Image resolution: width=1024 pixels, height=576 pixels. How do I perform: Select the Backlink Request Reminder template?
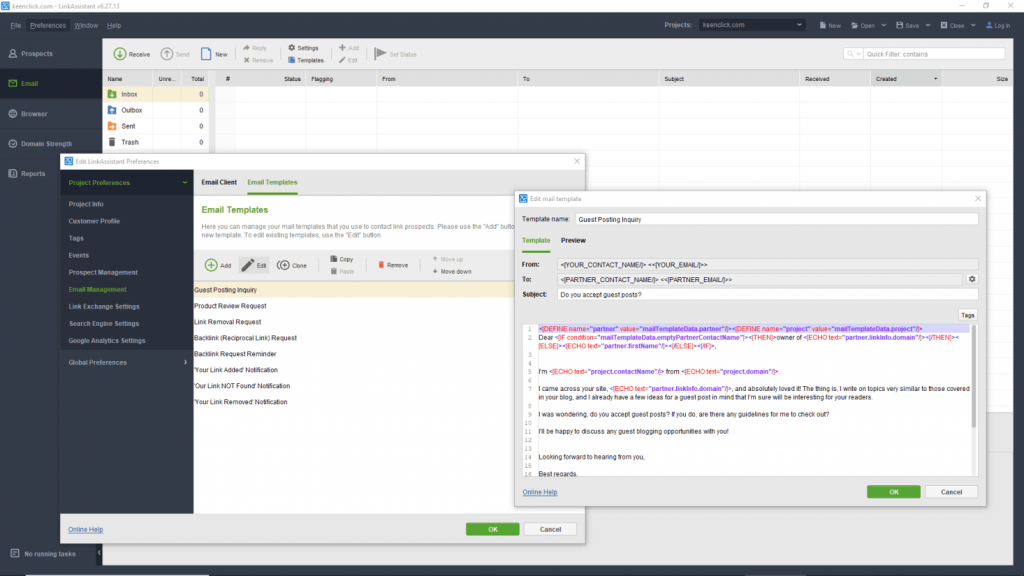[235, 354]
